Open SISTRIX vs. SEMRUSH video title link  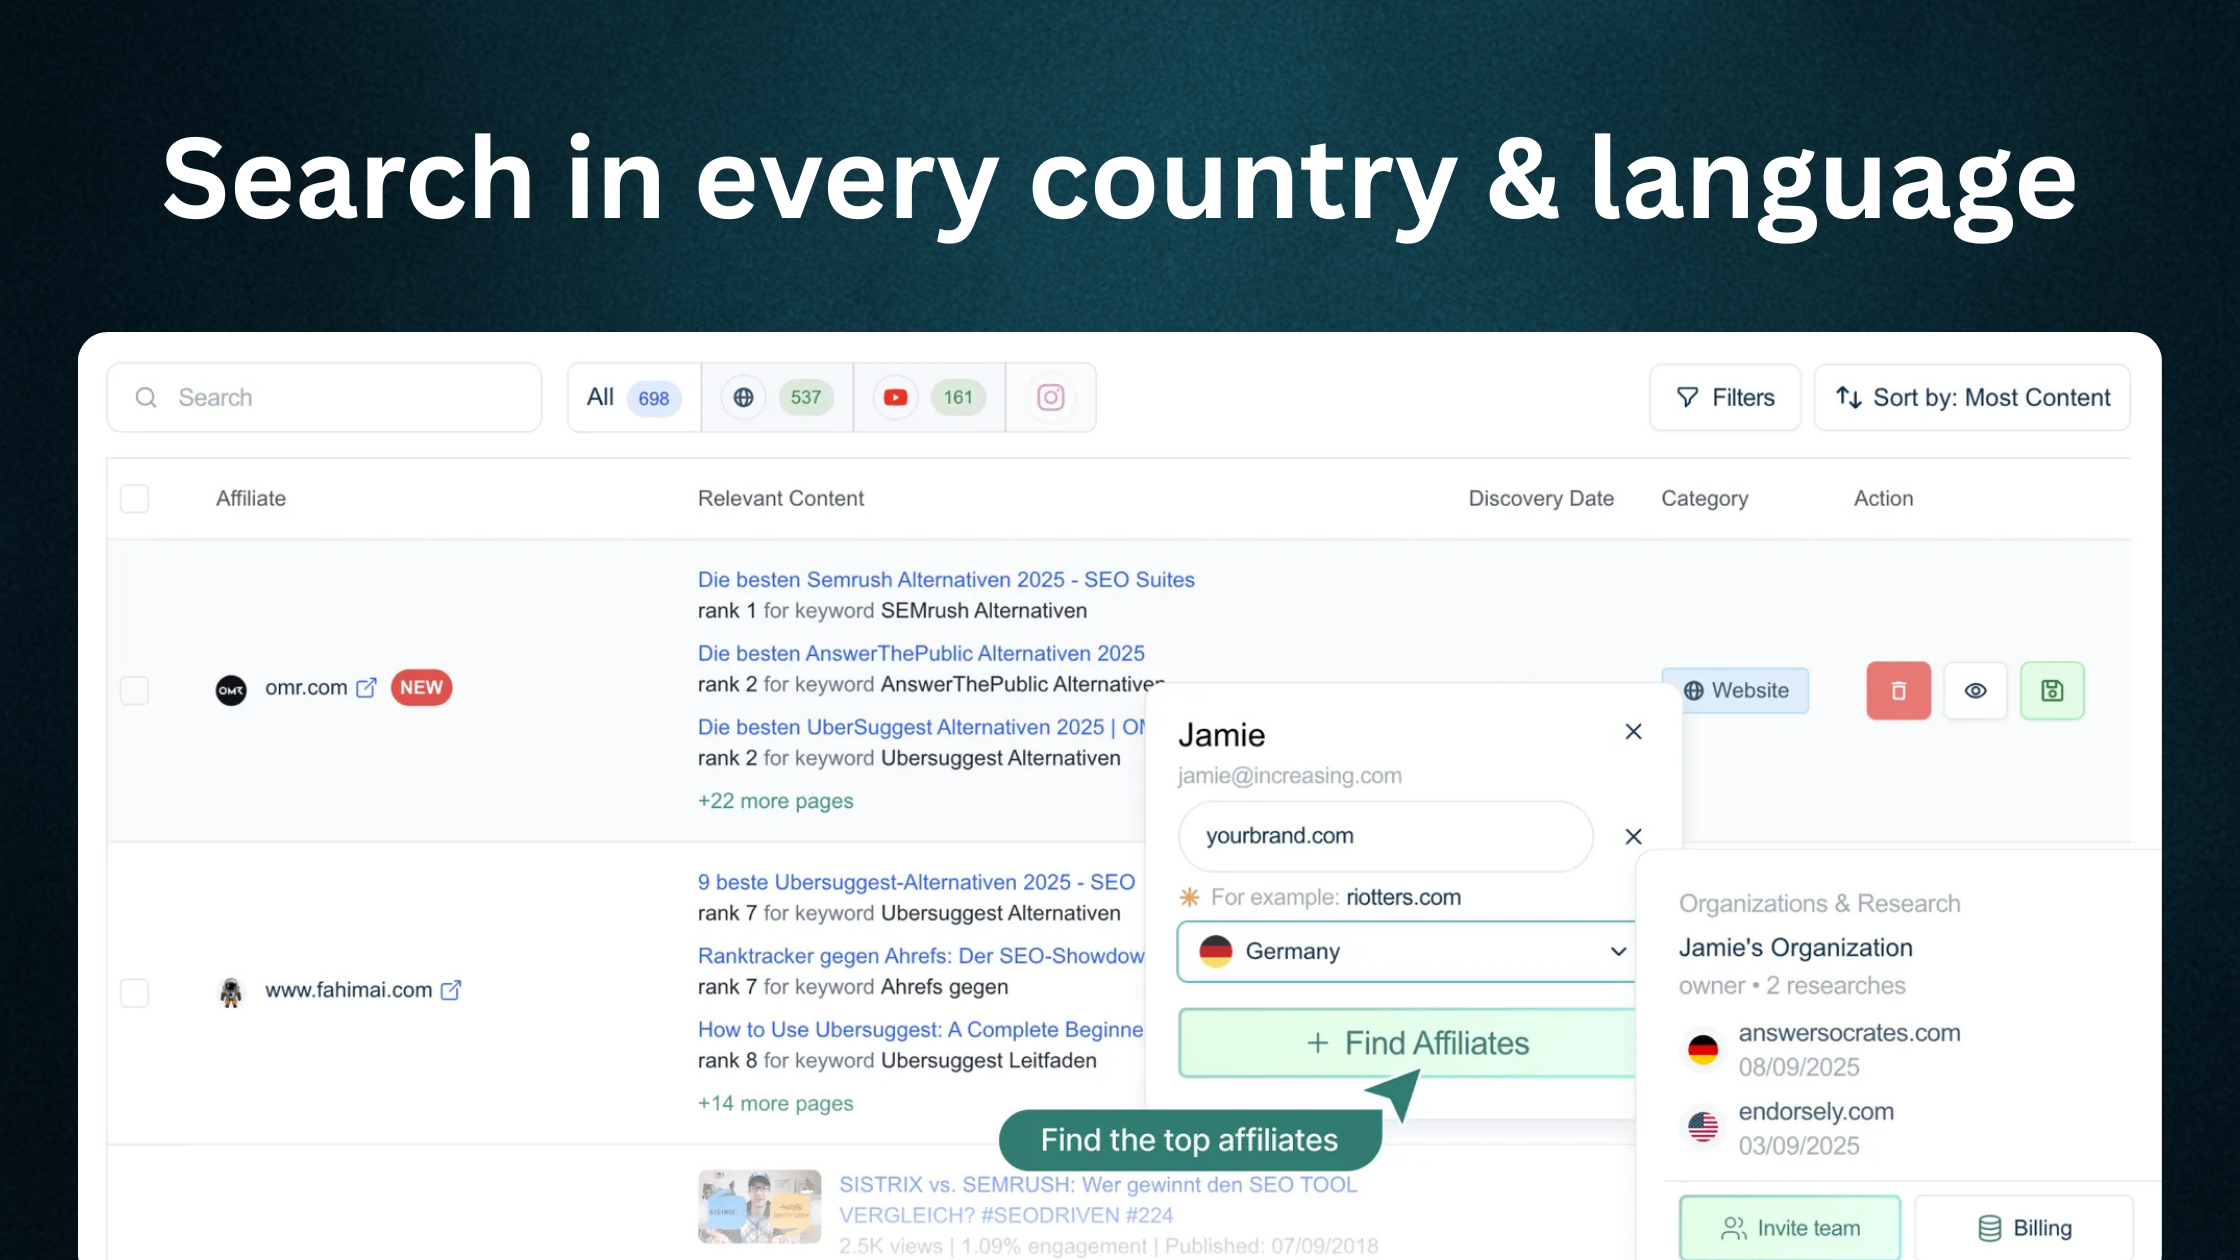click(x=1098, y=1200)
